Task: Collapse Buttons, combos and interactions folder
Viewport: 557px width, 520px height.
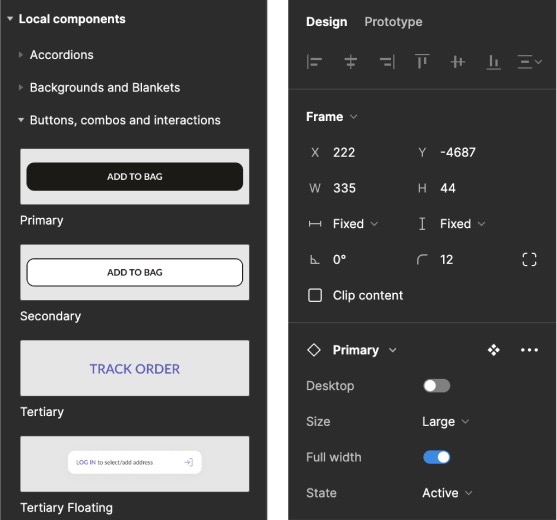Action: tap(21, 120)
